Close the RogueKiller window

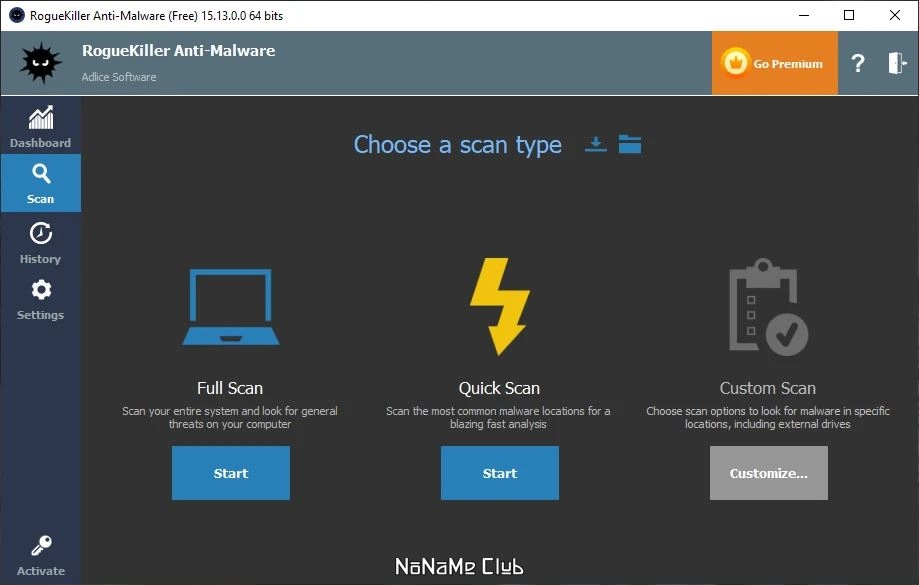click(x=894, y=15)
